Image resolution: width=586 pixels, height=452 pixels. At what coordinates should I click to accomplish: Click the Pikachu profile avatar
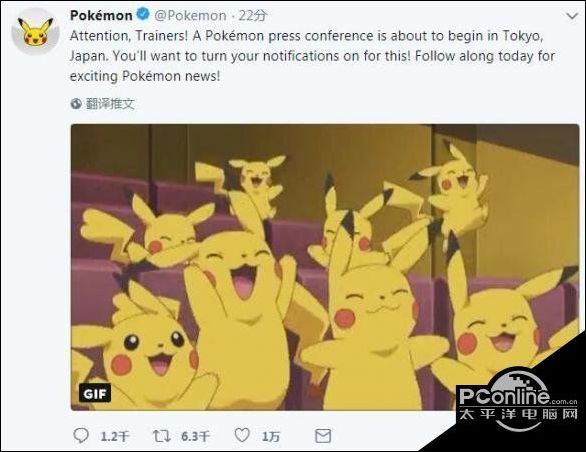(x=36, y=31)
